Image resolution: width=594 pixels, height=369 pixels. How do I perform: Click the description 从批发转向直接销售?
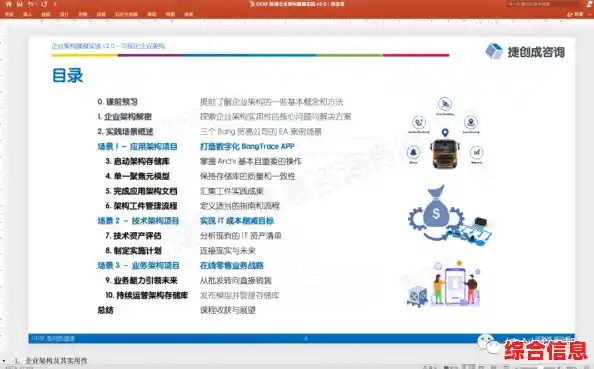236,280
